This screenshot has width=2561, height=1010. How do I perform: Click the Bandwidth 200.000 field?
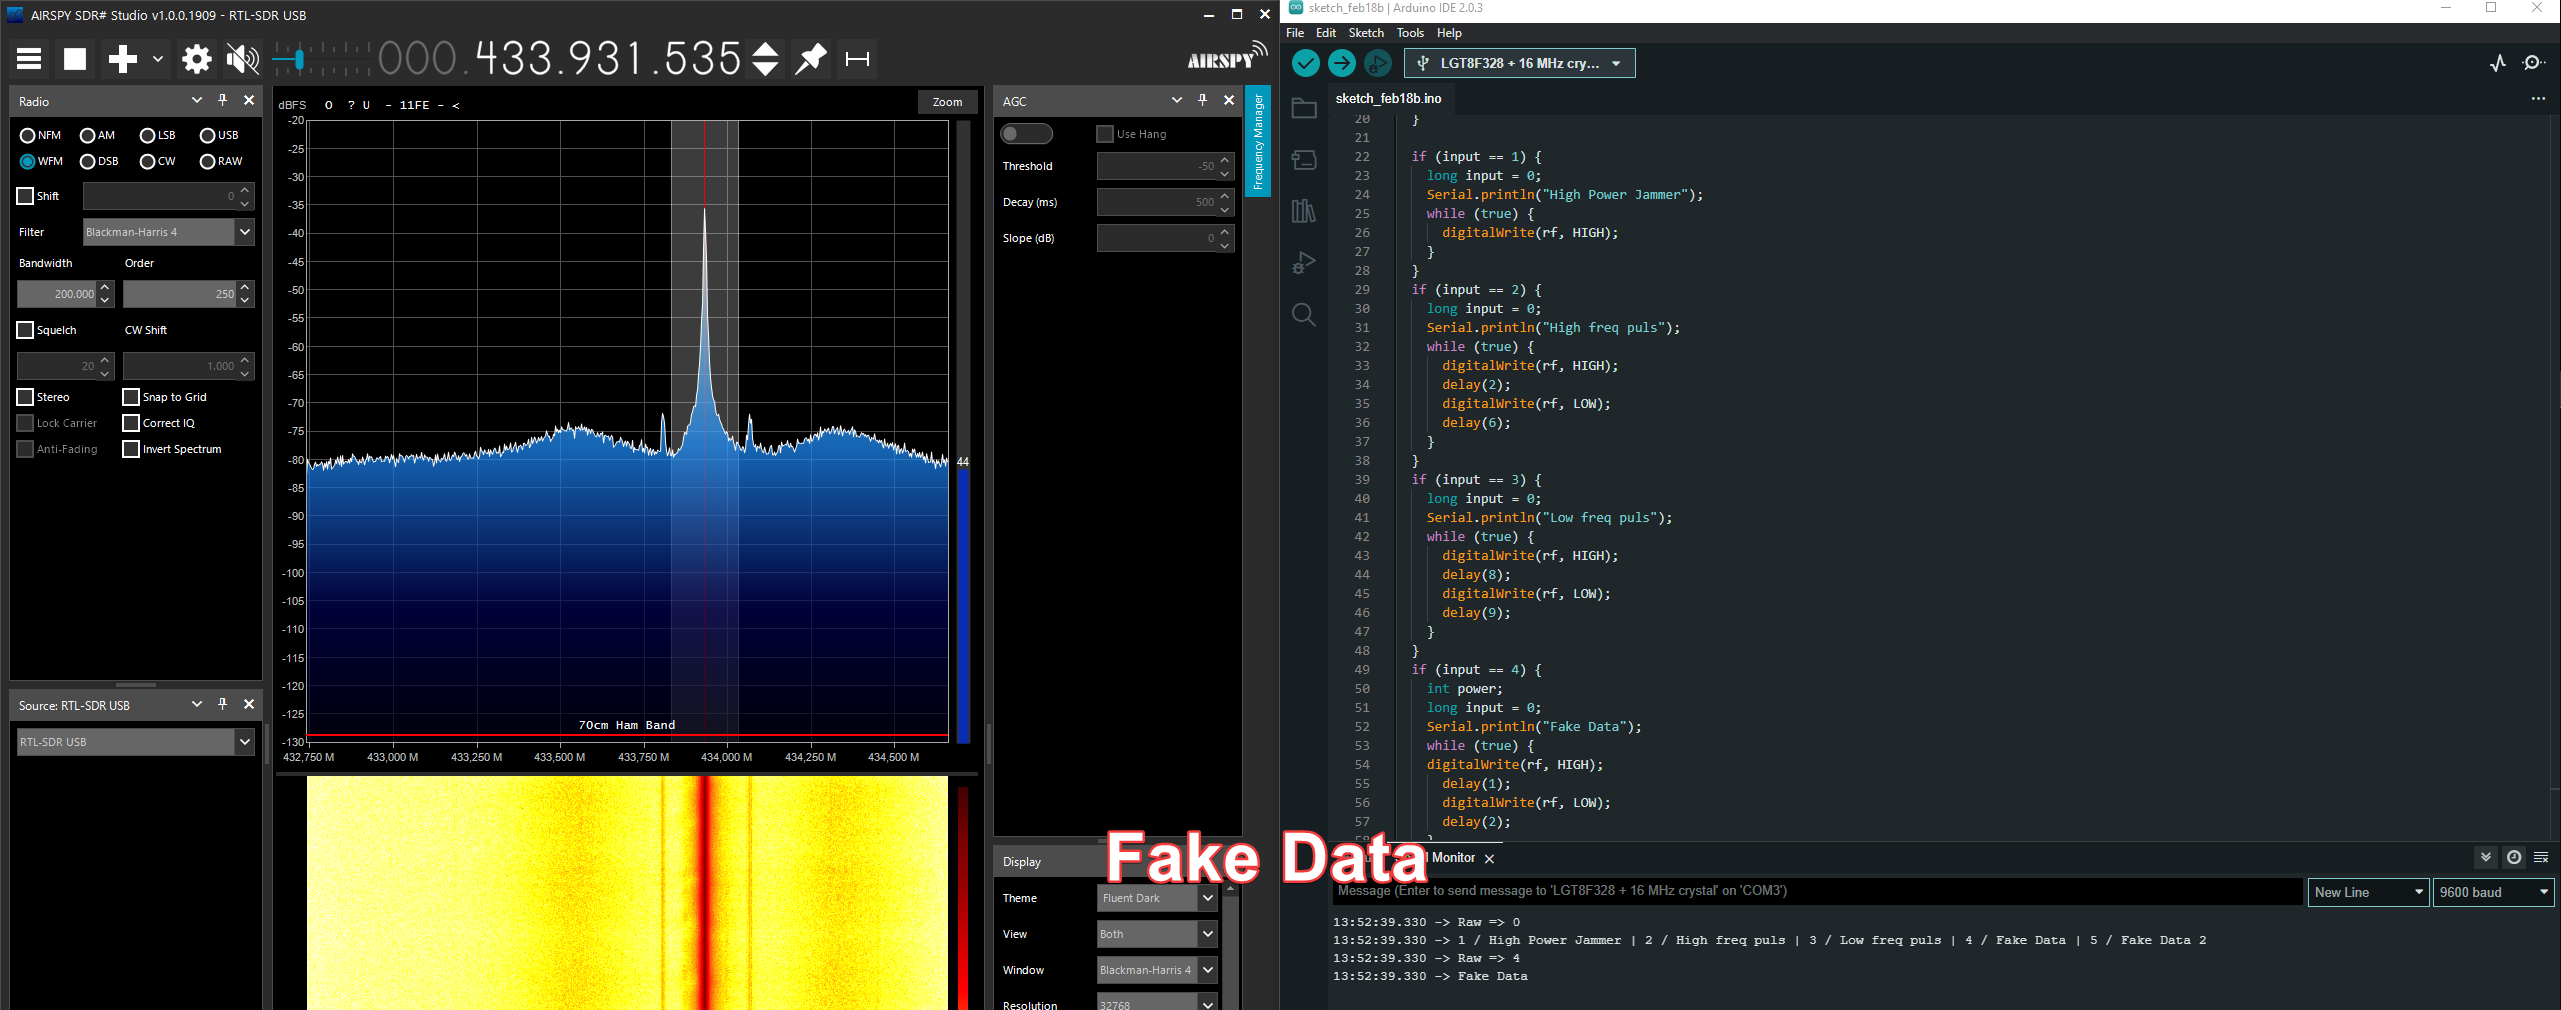pos(57,294)
